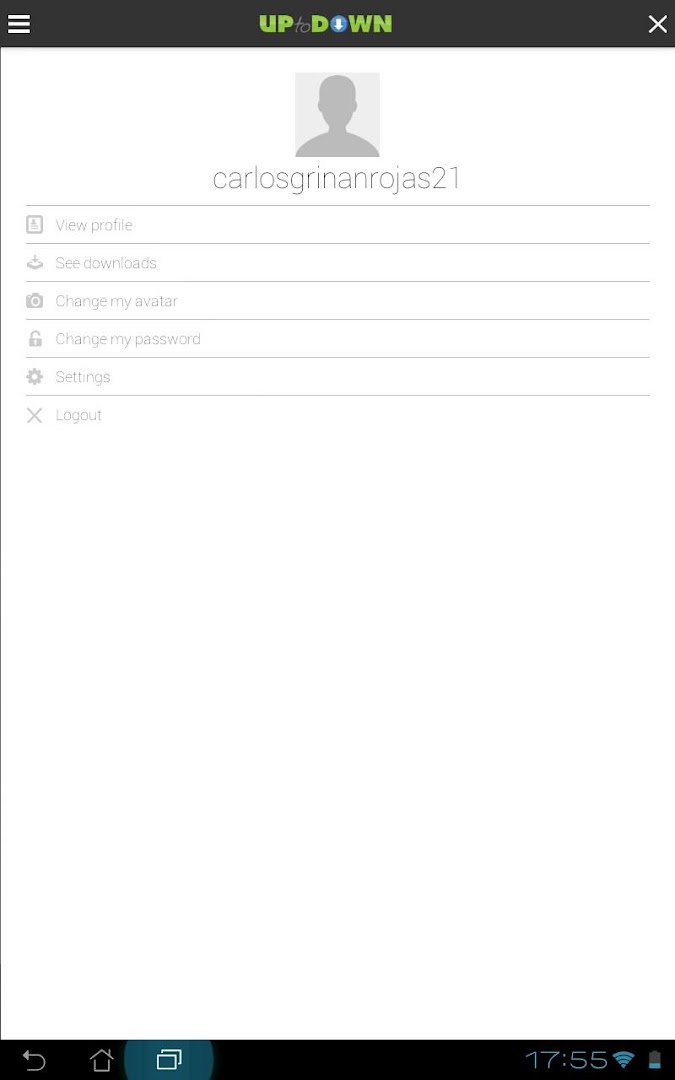Click the Logout X icon
Image resolution: width=675 pixels, height=1080 pixels.
pos(35,415)
